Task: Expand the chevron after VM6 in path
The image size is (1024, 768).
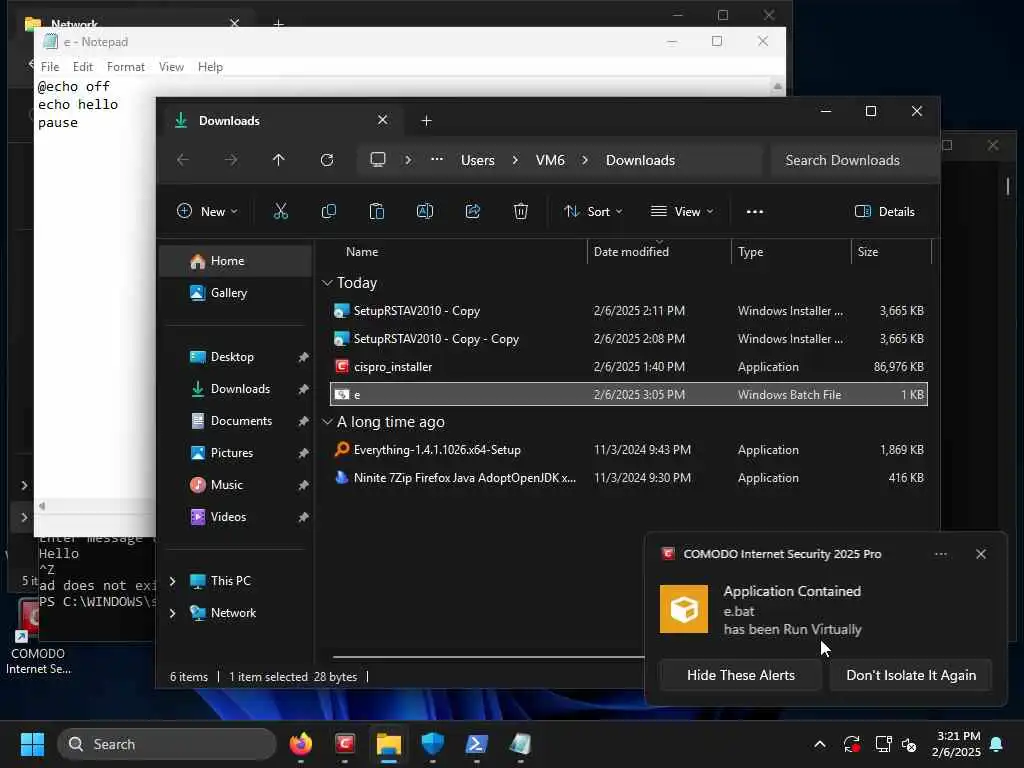Action: tap(584, 160)
